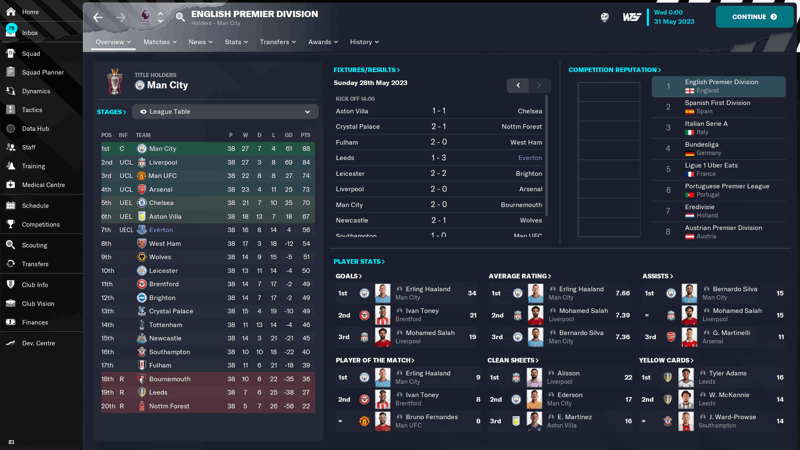
Task: Open Transfers icon in sidebar
Action: pyautogui.click(x=11, y=264)
